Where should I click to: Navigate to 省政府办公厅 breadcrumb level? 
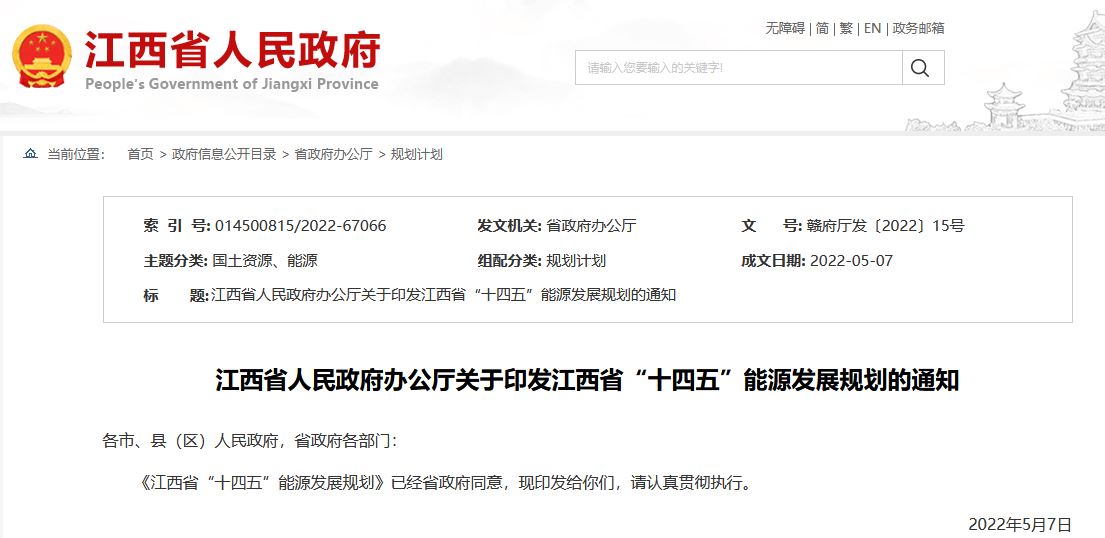(x=333, y=154)
